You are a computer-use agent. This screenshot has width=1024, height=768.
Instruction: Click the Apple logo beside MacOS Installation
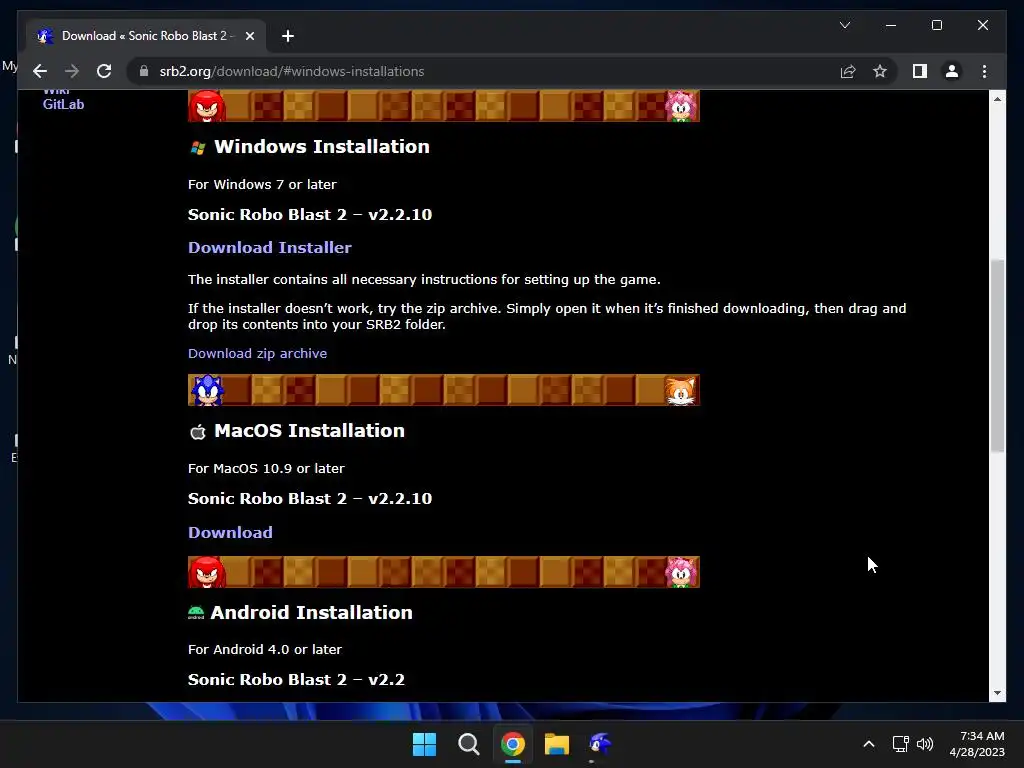pos(198,432)
